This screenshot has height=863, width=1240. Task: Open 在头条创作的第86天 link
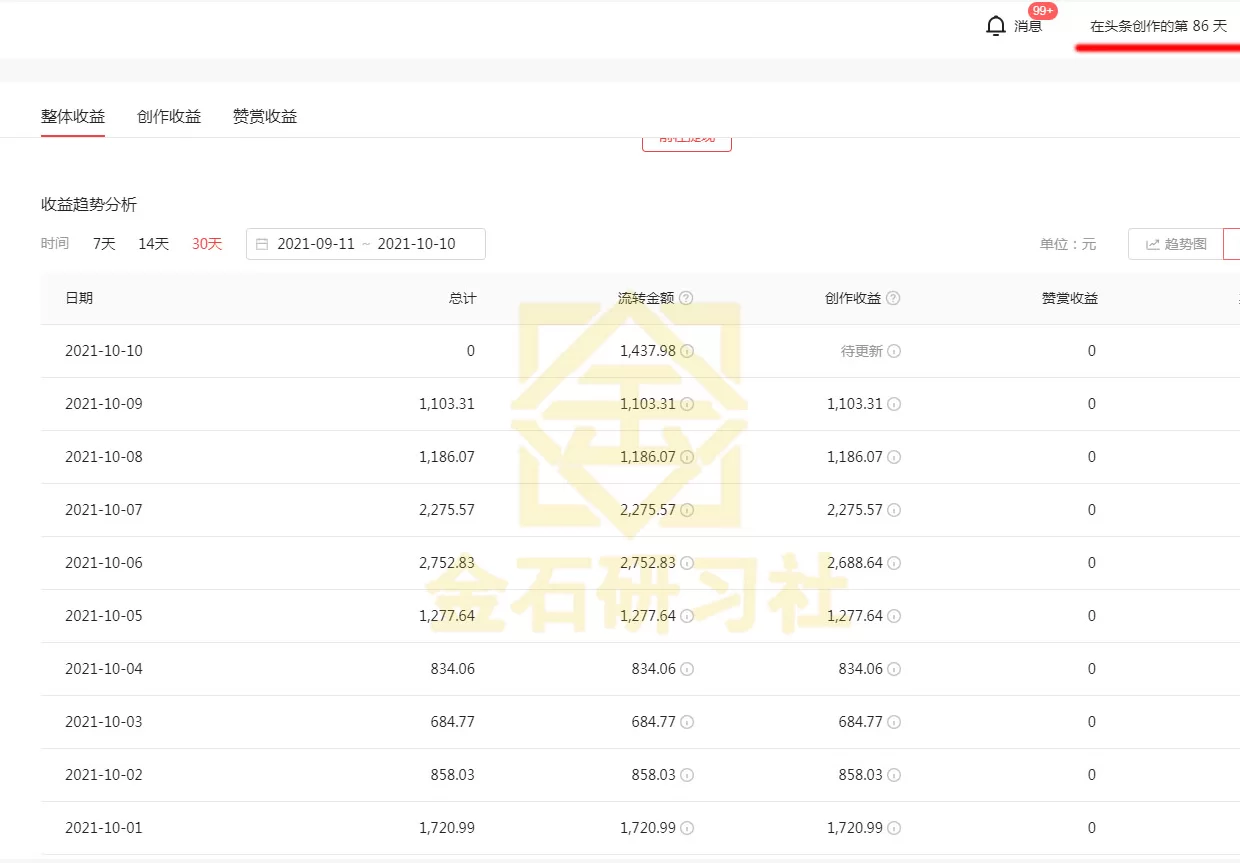pos(1160,26)
